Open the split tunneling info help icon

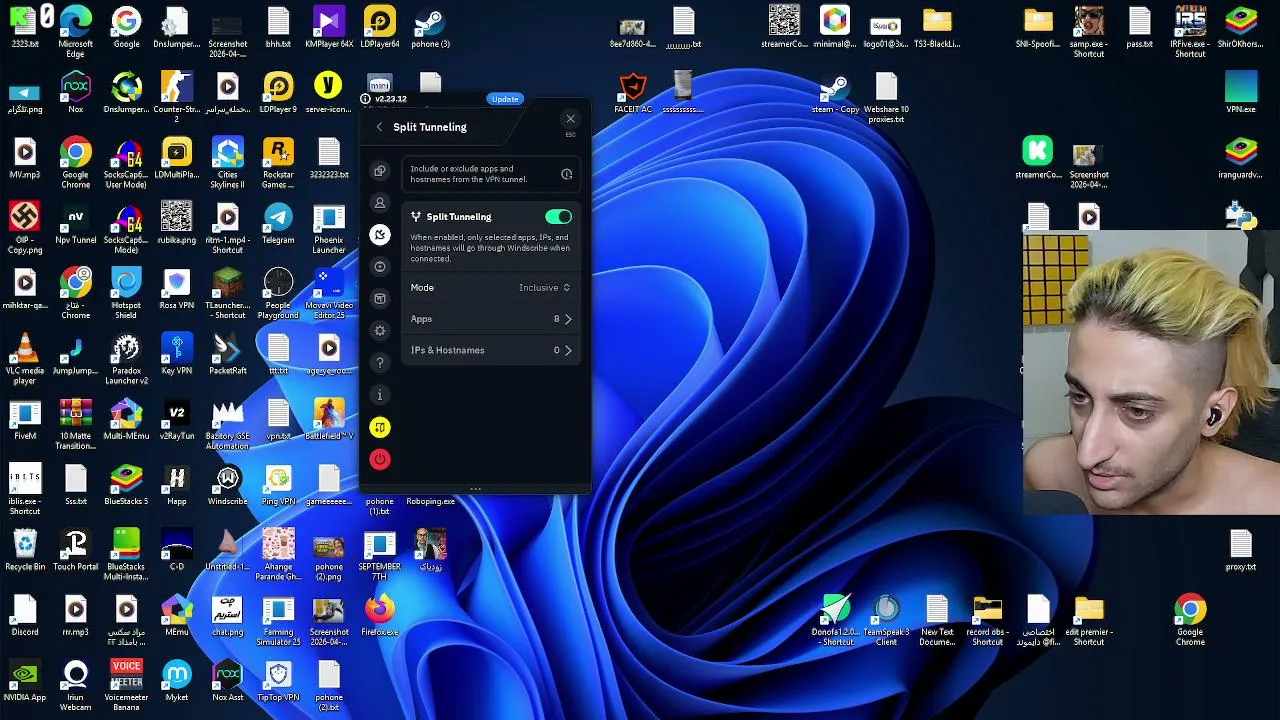point(566,174)
